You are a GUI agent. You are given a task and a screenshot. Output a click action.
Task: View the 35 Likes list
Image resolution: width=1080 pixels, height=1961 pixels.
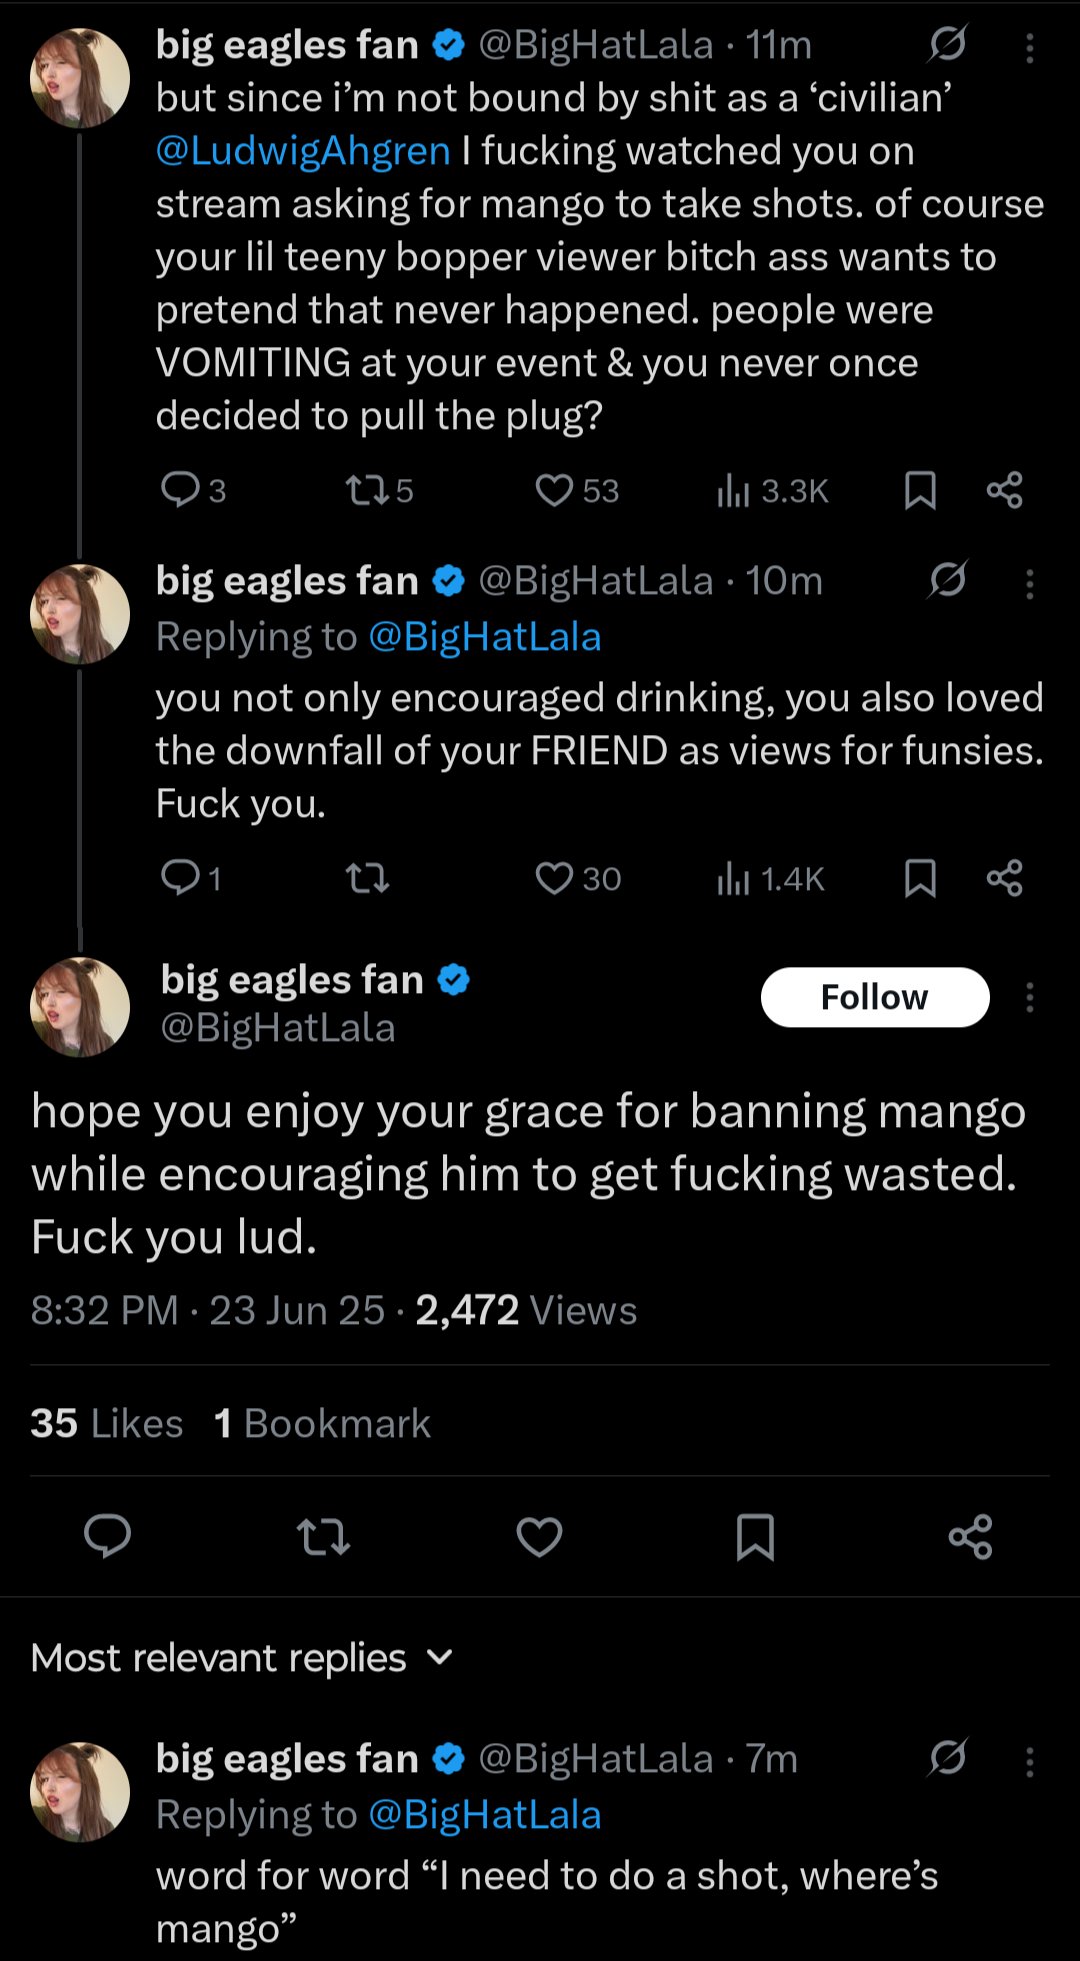(107, 1423)
